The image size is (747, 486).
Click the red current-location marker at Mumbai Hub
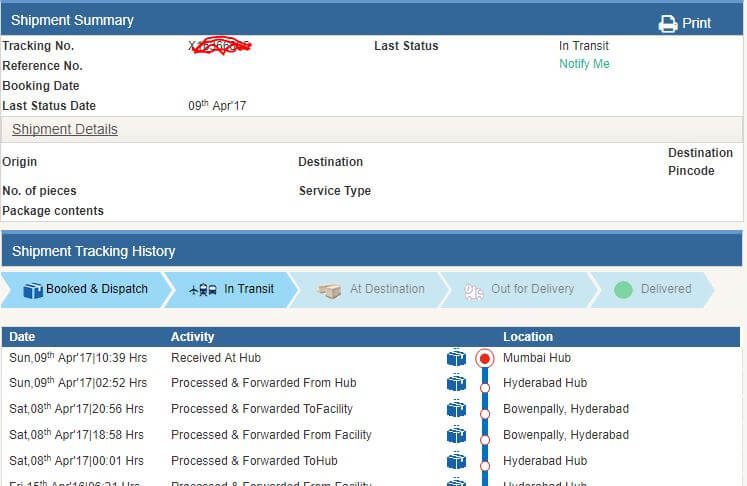[x=485, y=358]
